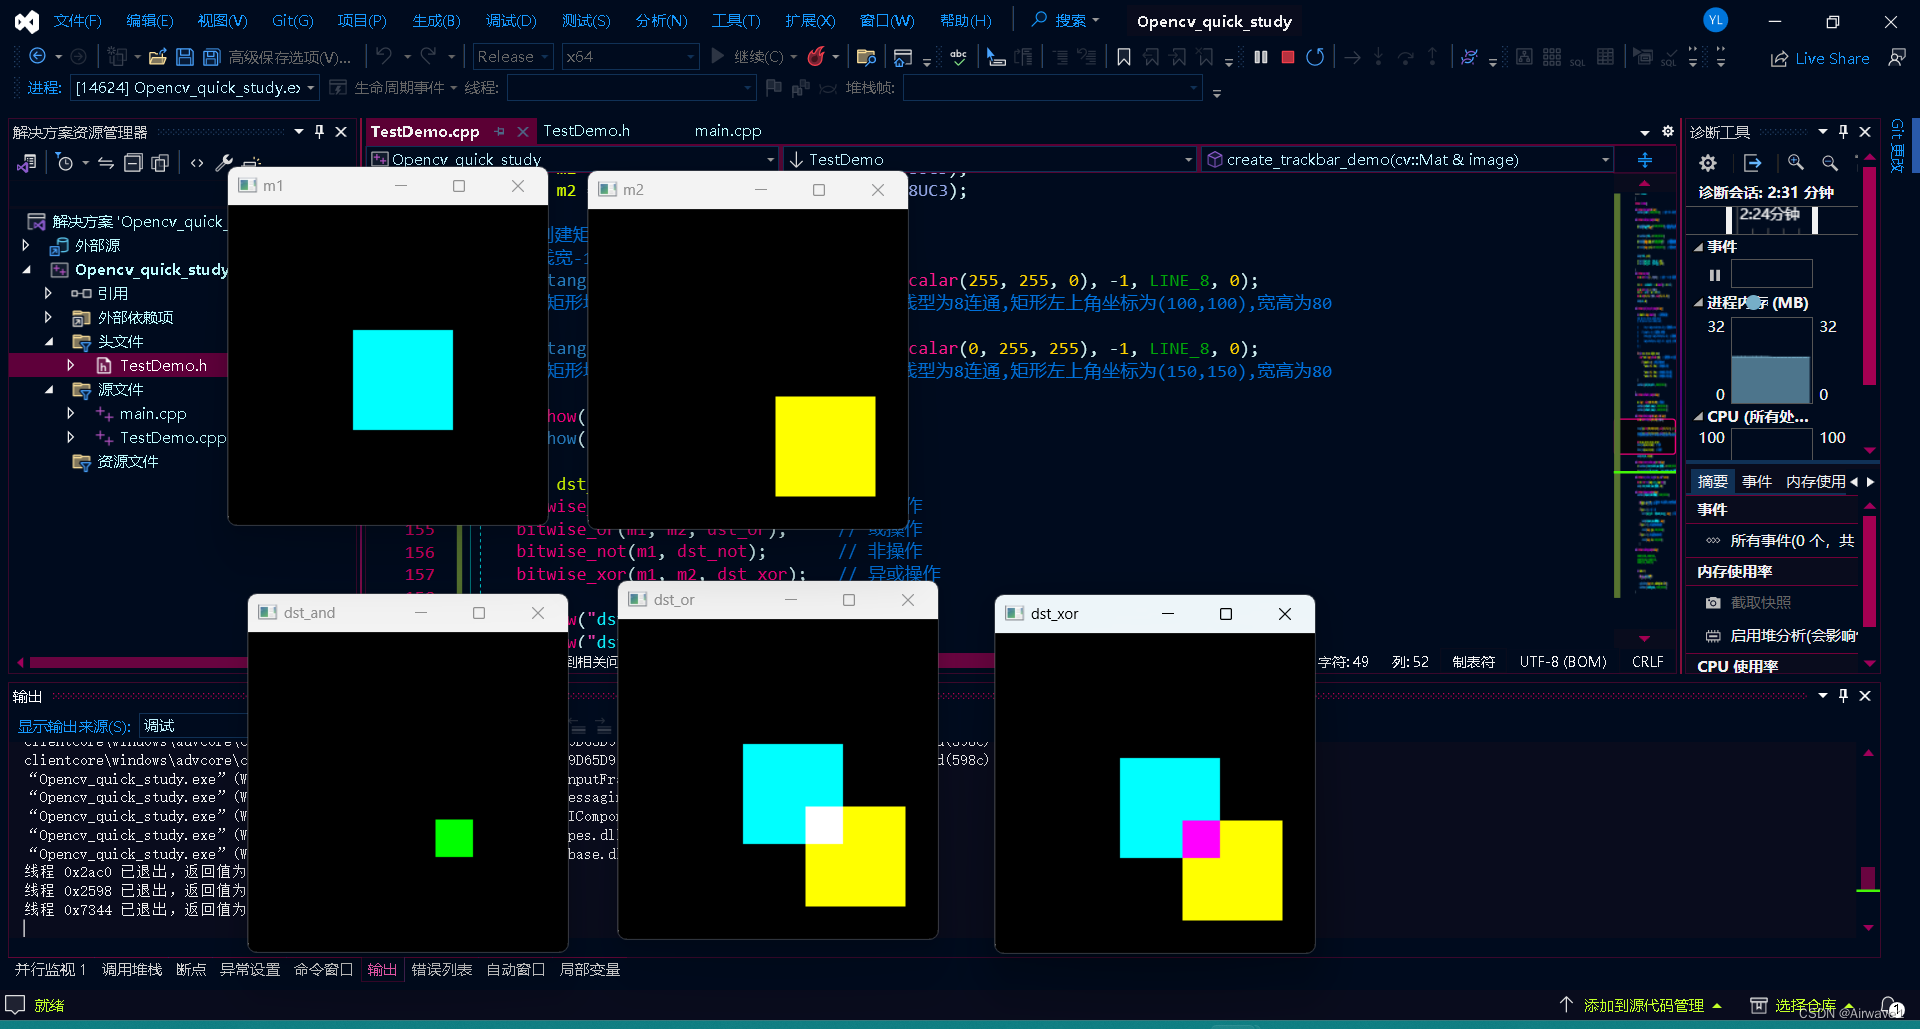
Task: Click 启用堆分析 heap profiling link
Action: point(1792,635)
